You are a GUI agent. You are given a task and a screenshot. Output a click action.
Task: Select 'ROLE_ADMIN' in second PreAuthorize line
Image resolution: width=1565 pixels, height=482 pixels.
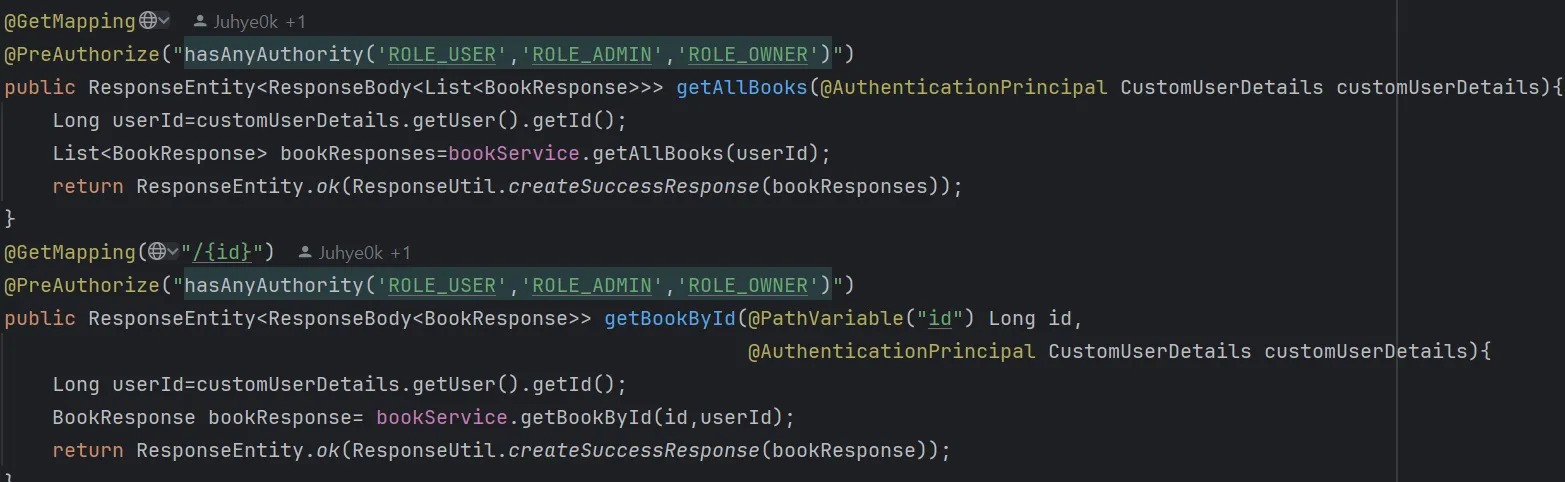592,285
